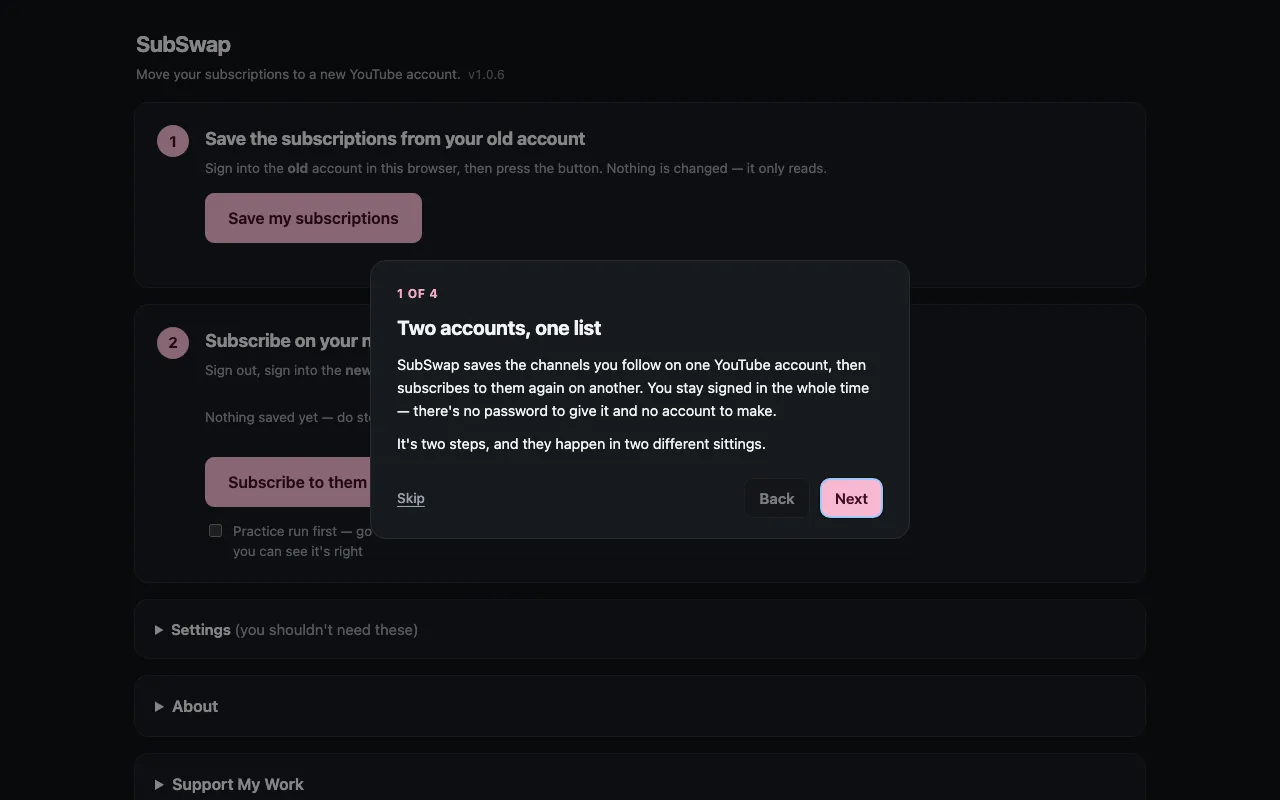Click 'Save the subscriptions from your old account' heading
This screenshot has height=800, width=1280.
(x=395, y=139)
